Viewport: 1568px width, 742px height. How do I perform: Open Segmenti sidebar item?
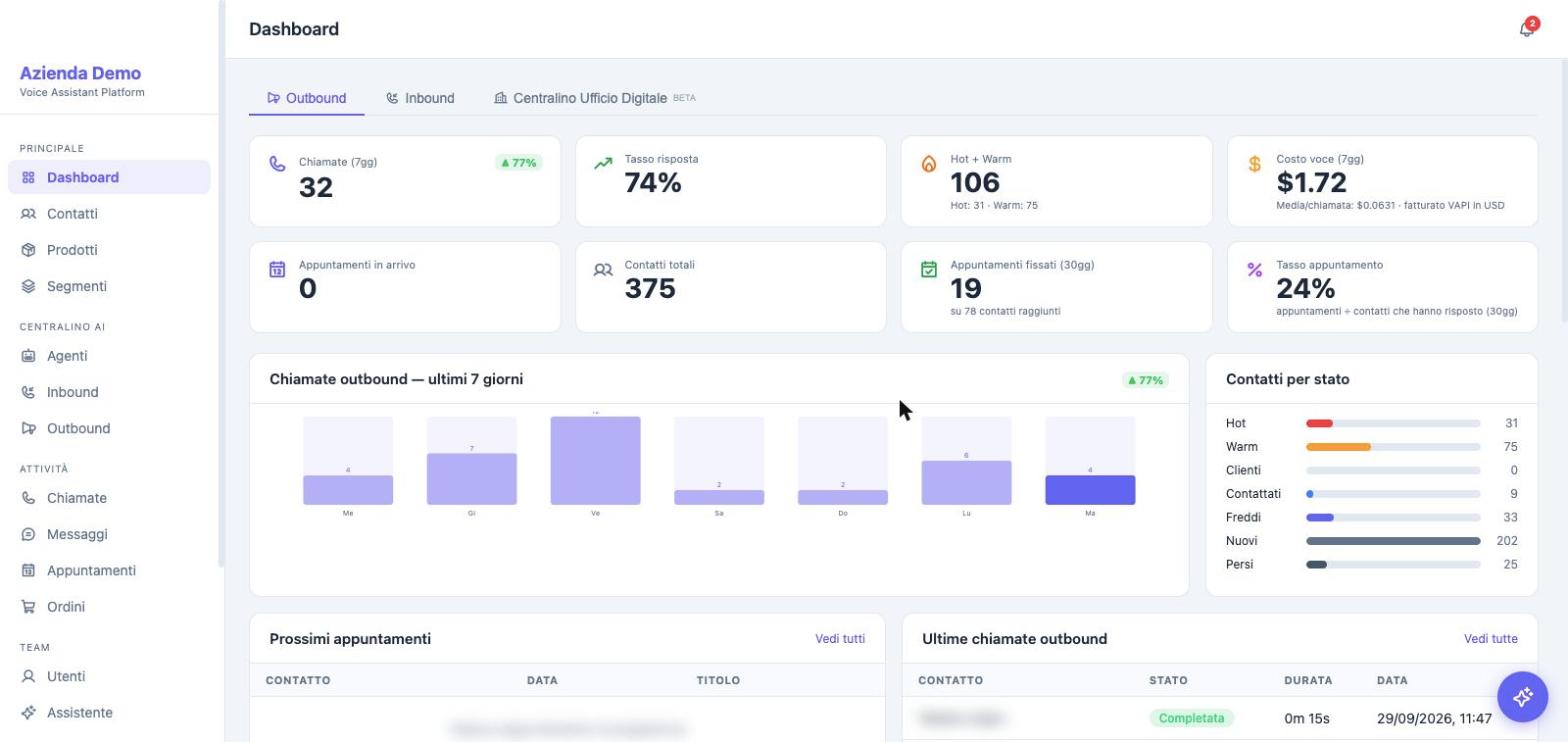point(109,286)
